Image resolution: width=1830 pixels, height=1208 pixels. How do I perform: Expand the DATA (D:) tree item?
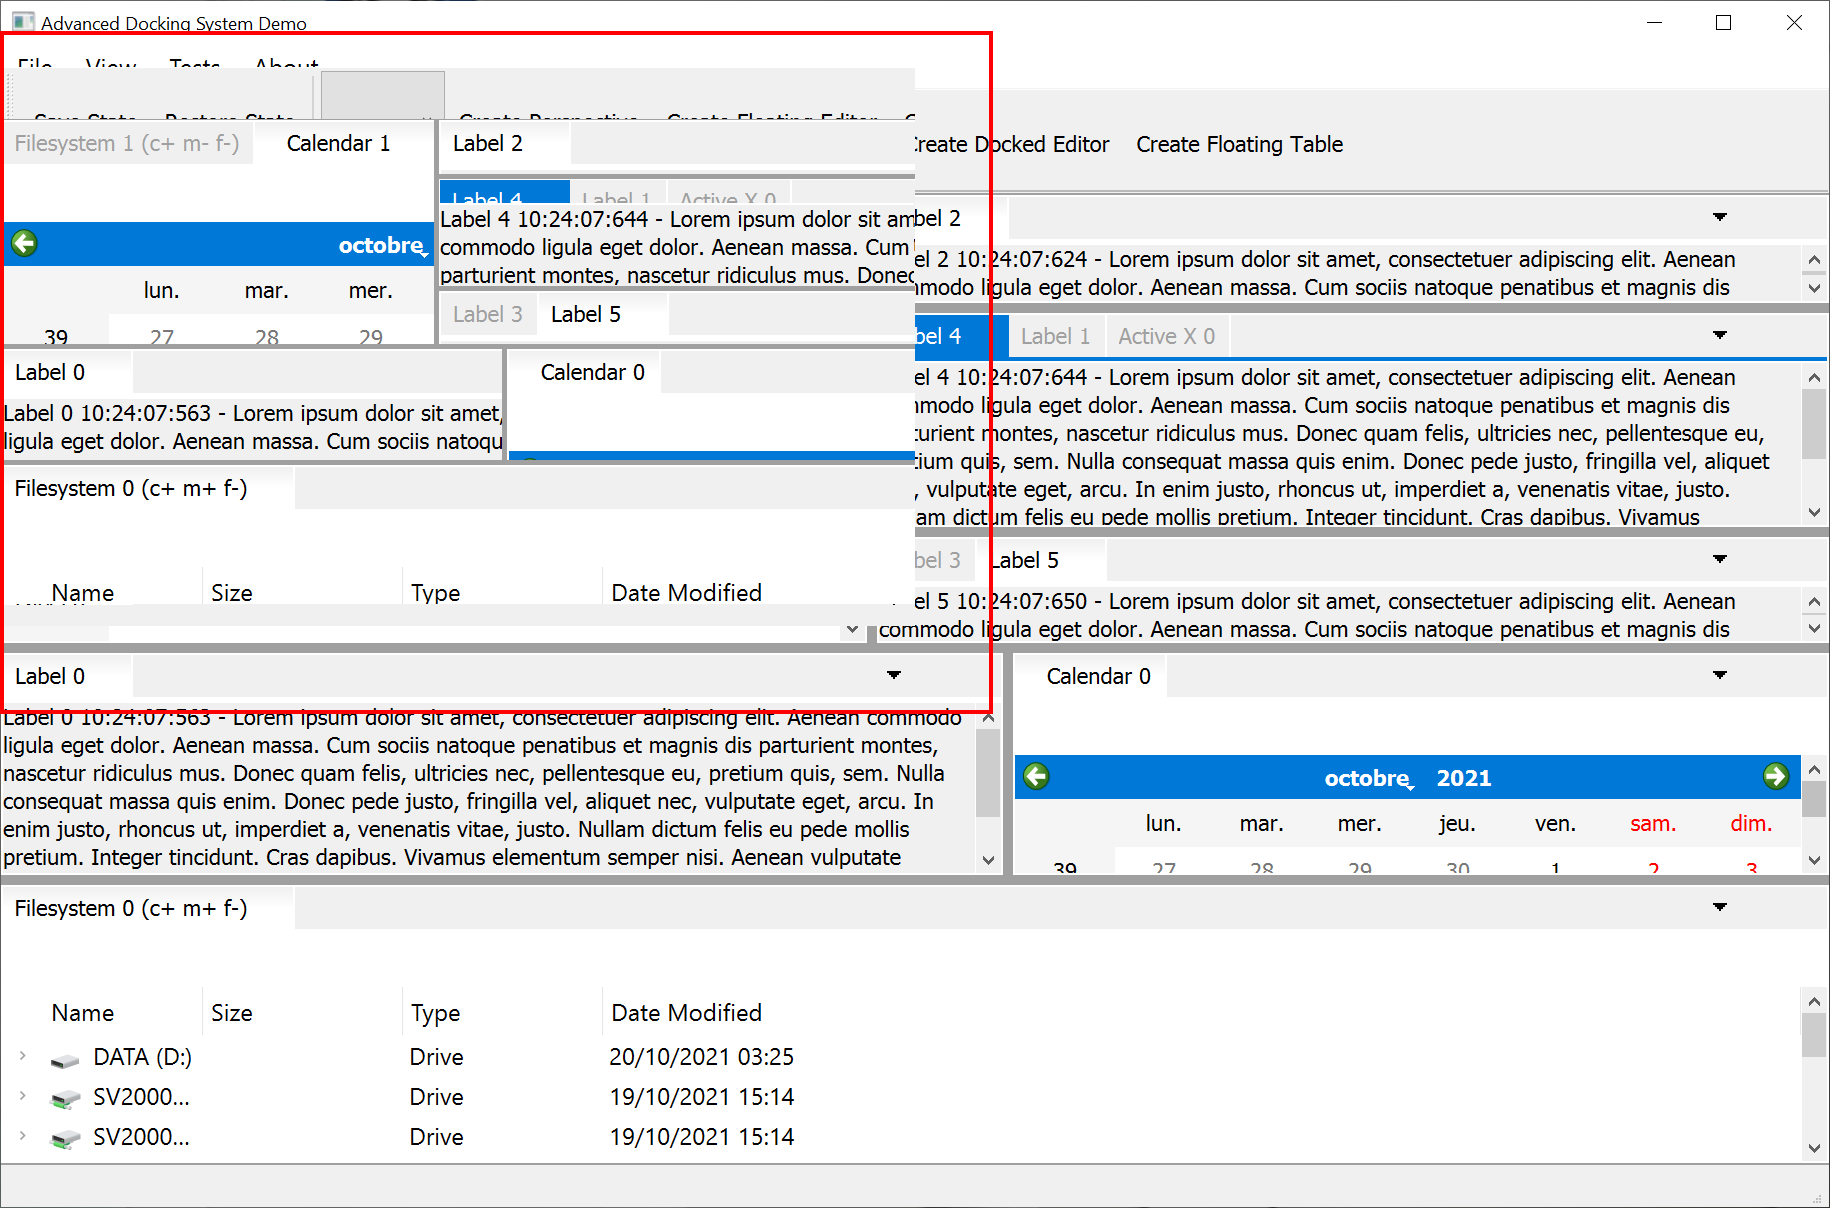coord(22,1057)
